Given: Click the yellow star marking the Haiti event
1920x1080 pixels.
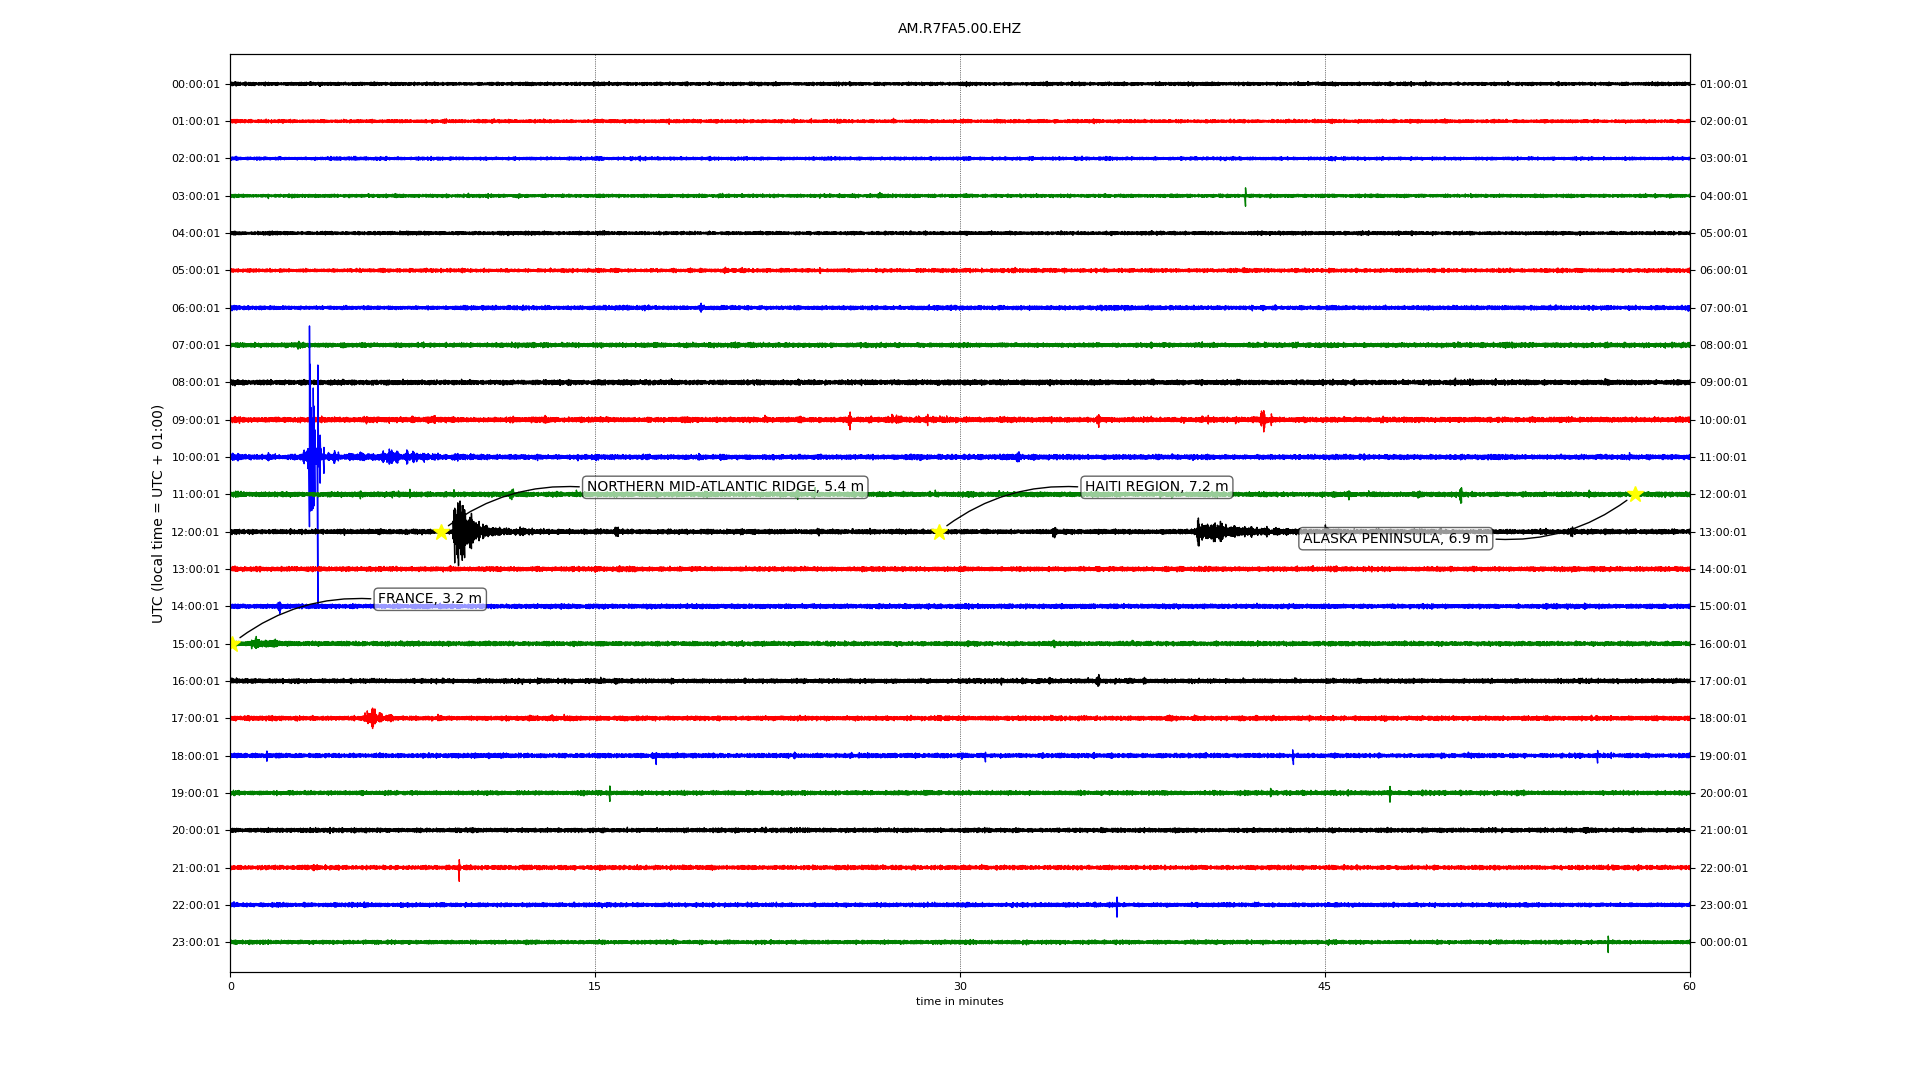Looking at the screenshot, I should (939, 532).
